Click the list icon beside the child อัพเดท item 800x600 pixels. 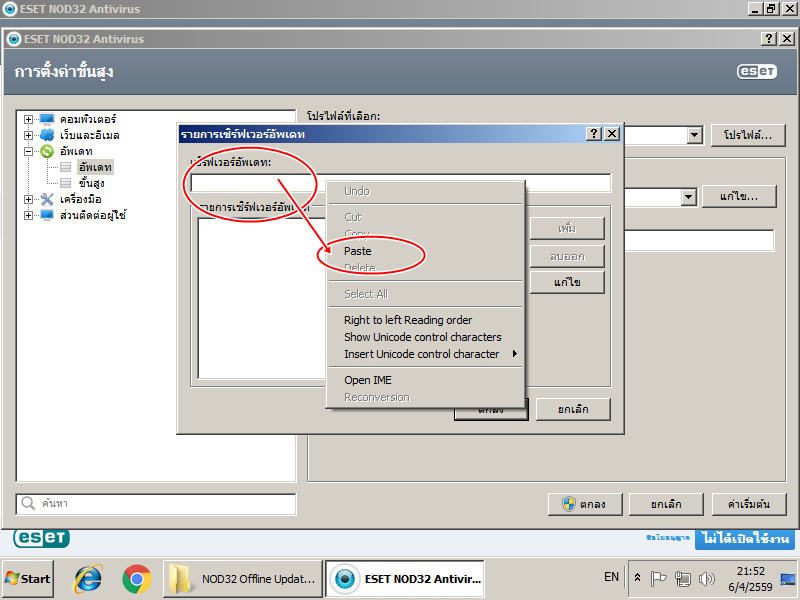tap(66, 167)
